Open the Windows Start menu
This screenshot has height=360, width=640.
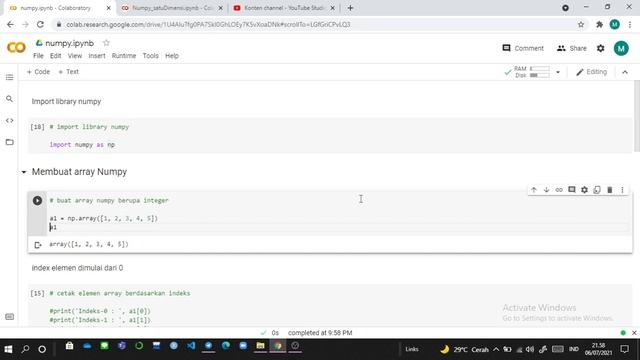[x=8, y=349]
